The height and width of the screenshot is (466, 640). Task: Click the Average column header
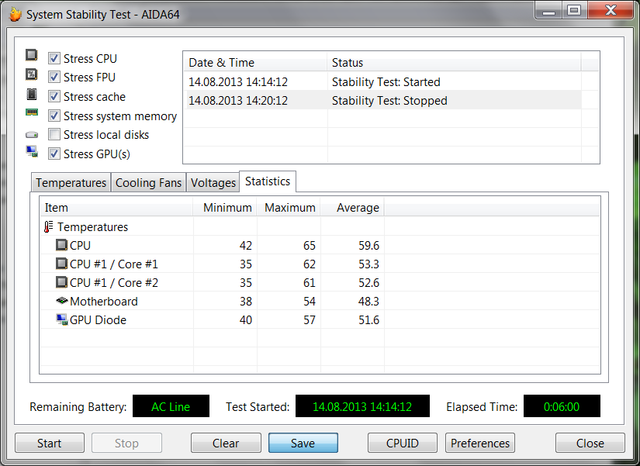[357, 208]
